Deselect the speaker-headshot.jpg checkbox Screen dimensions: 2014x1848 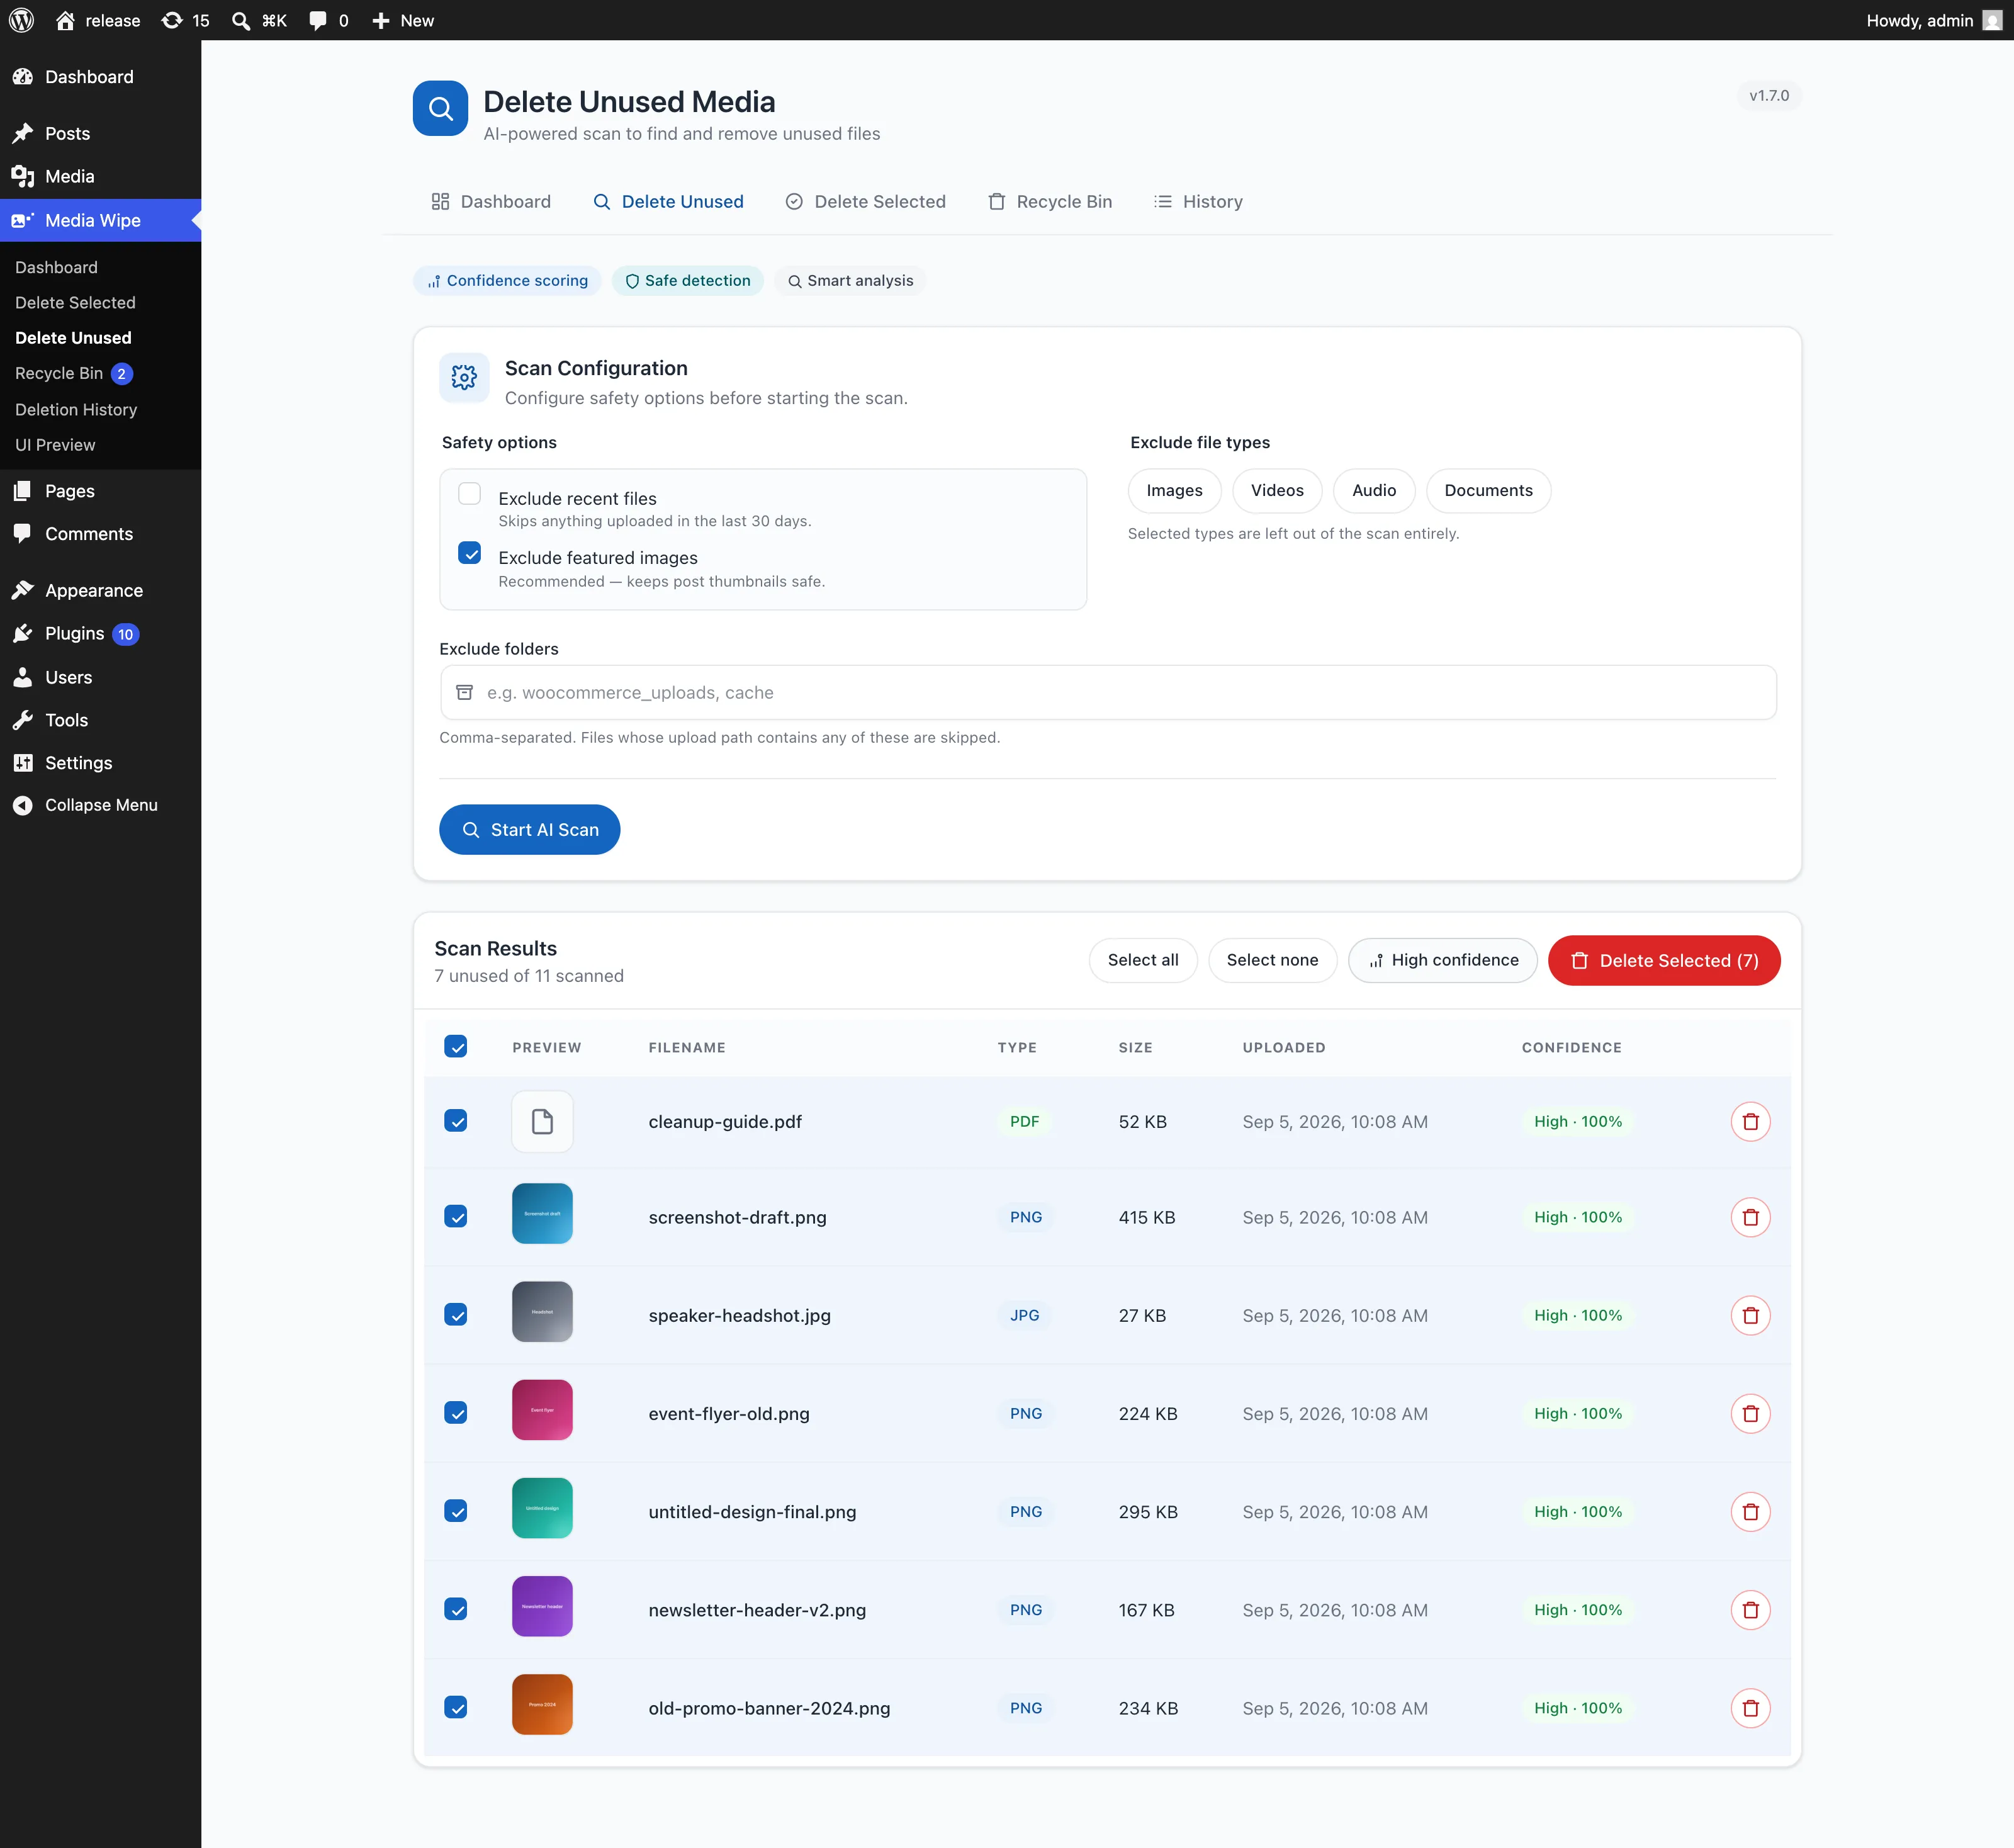[x=456, y=1315]
